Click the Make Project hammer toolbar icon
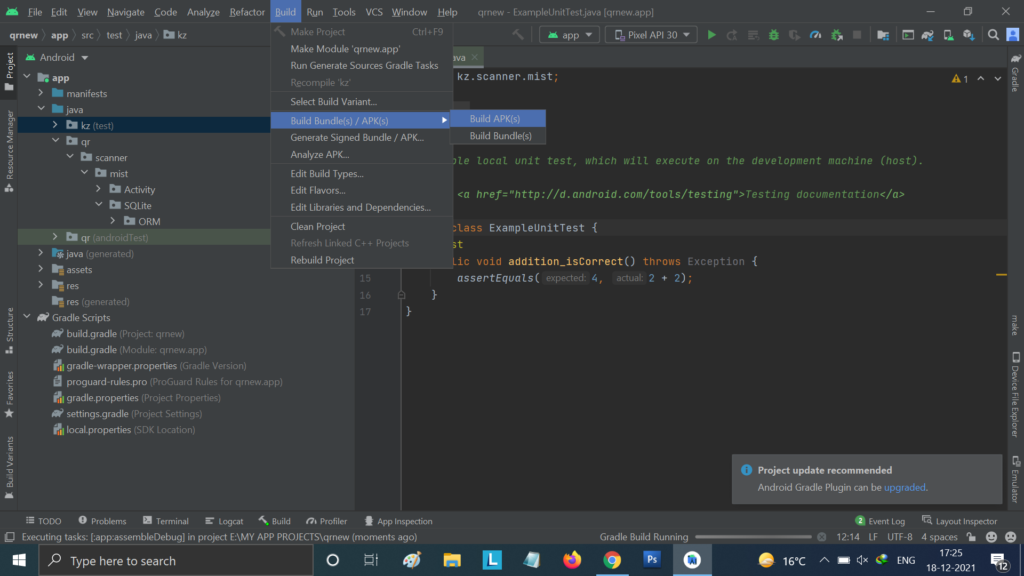 tap(518, 35)
